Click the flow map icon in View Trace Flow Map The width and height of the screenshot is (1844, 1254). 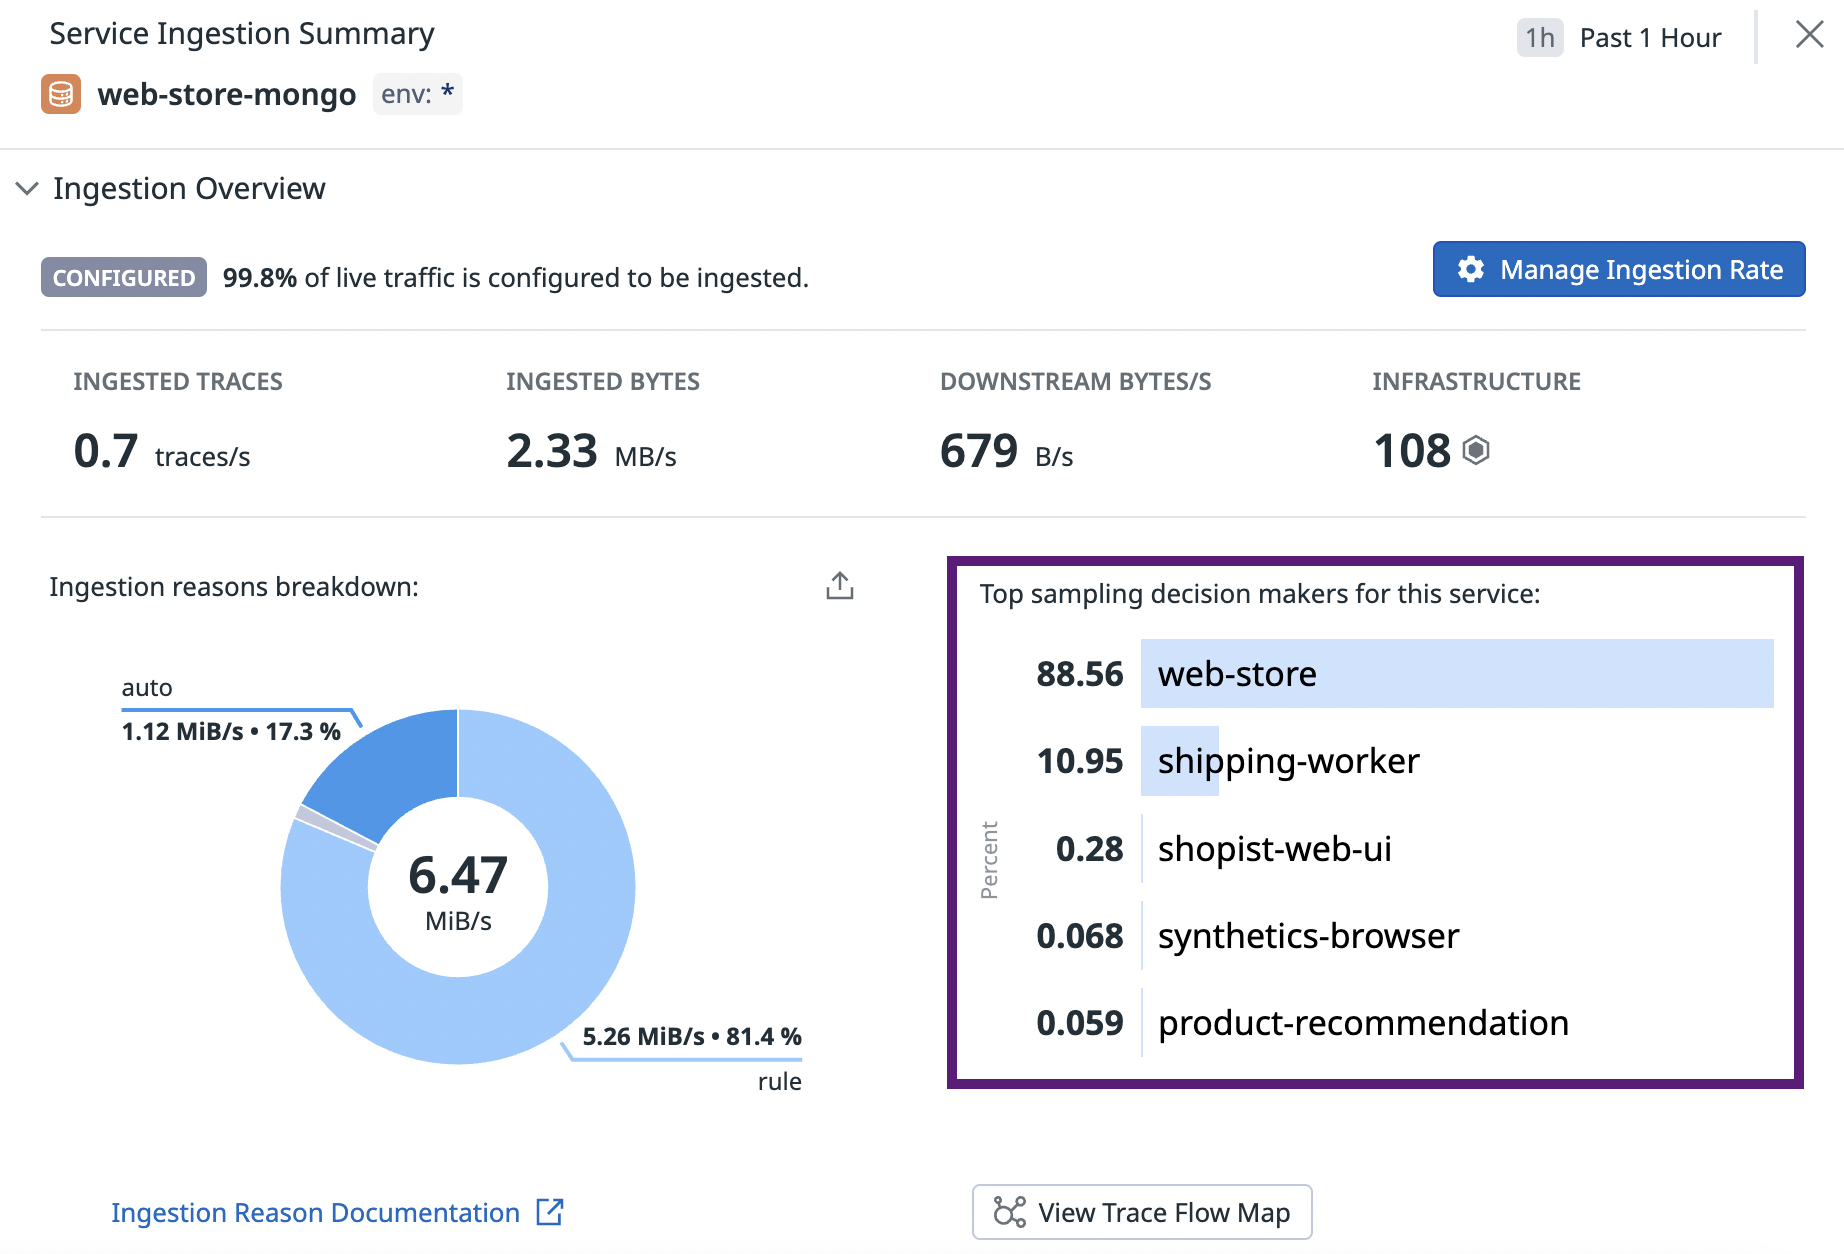[x=1009, y=1212]
